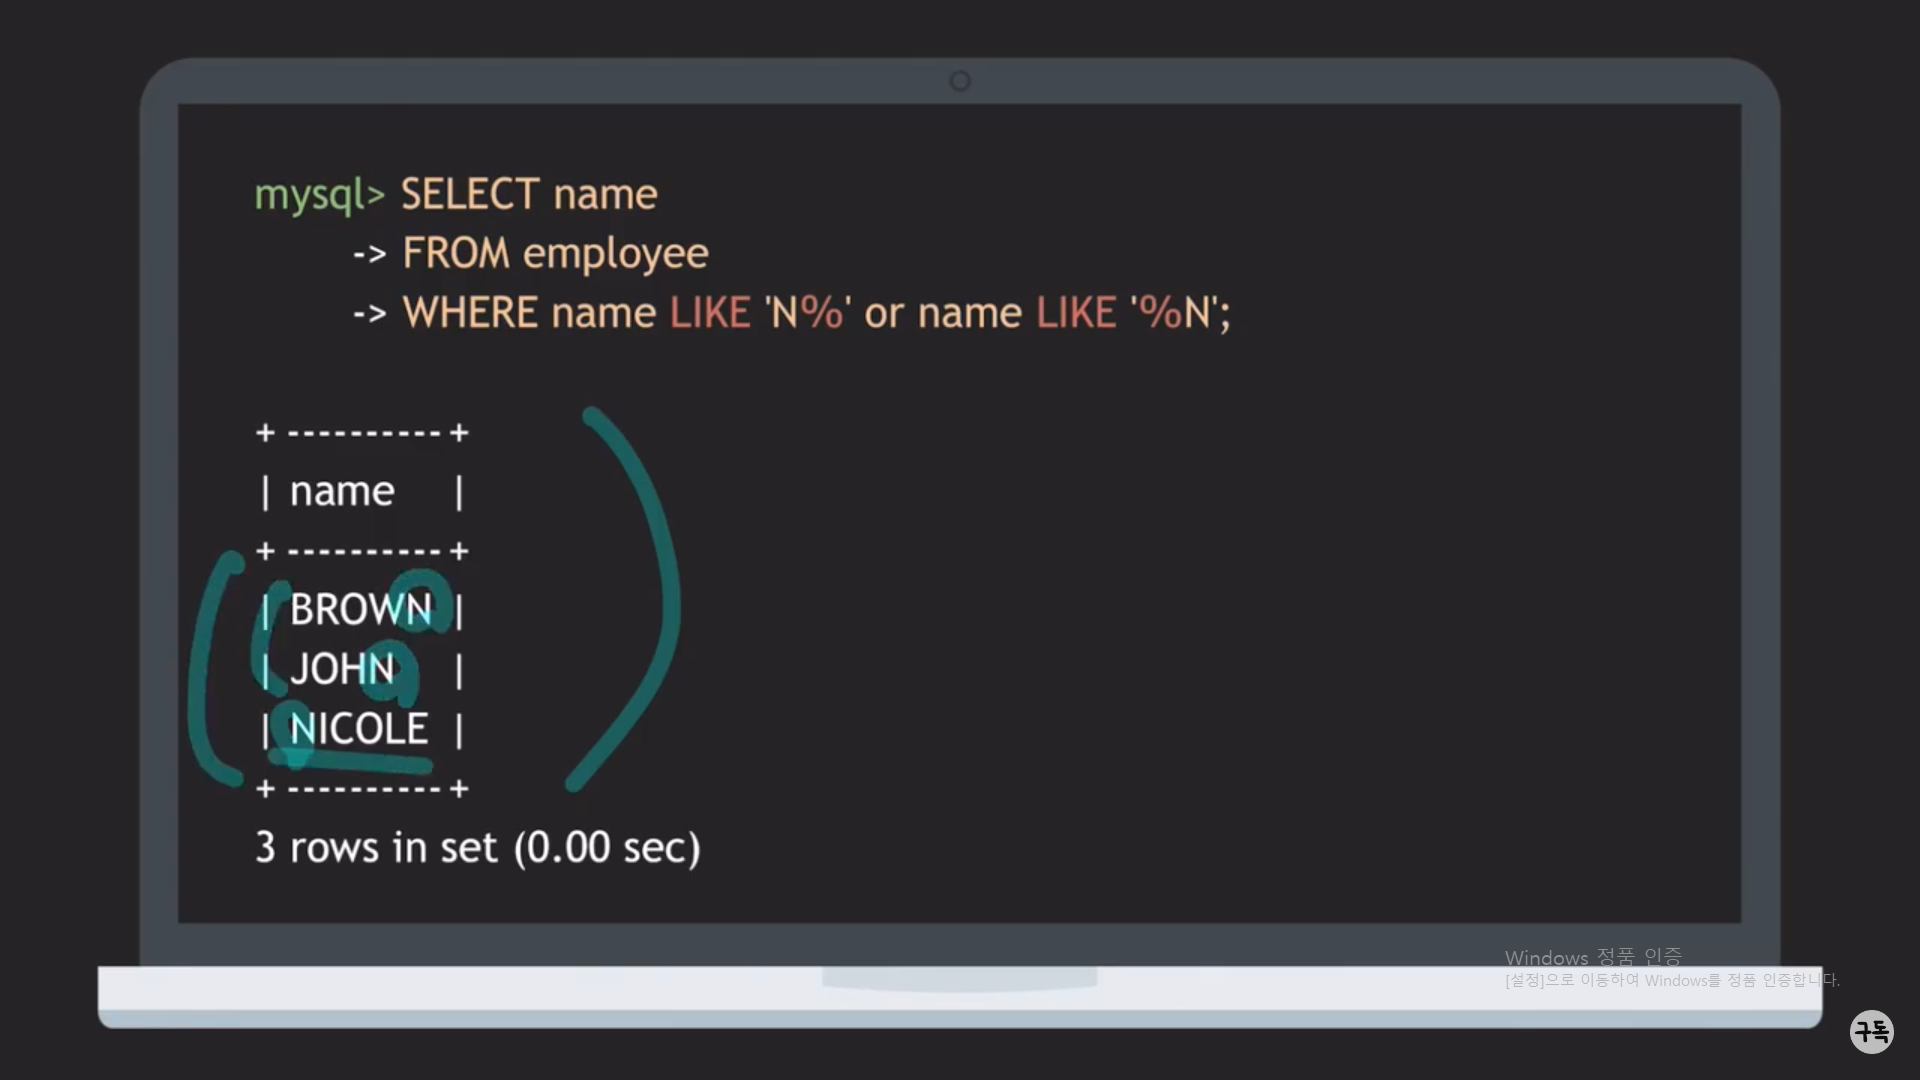
Task: Click the WHERE keyword
Action: pyautogui.click(x=470, y=313)
